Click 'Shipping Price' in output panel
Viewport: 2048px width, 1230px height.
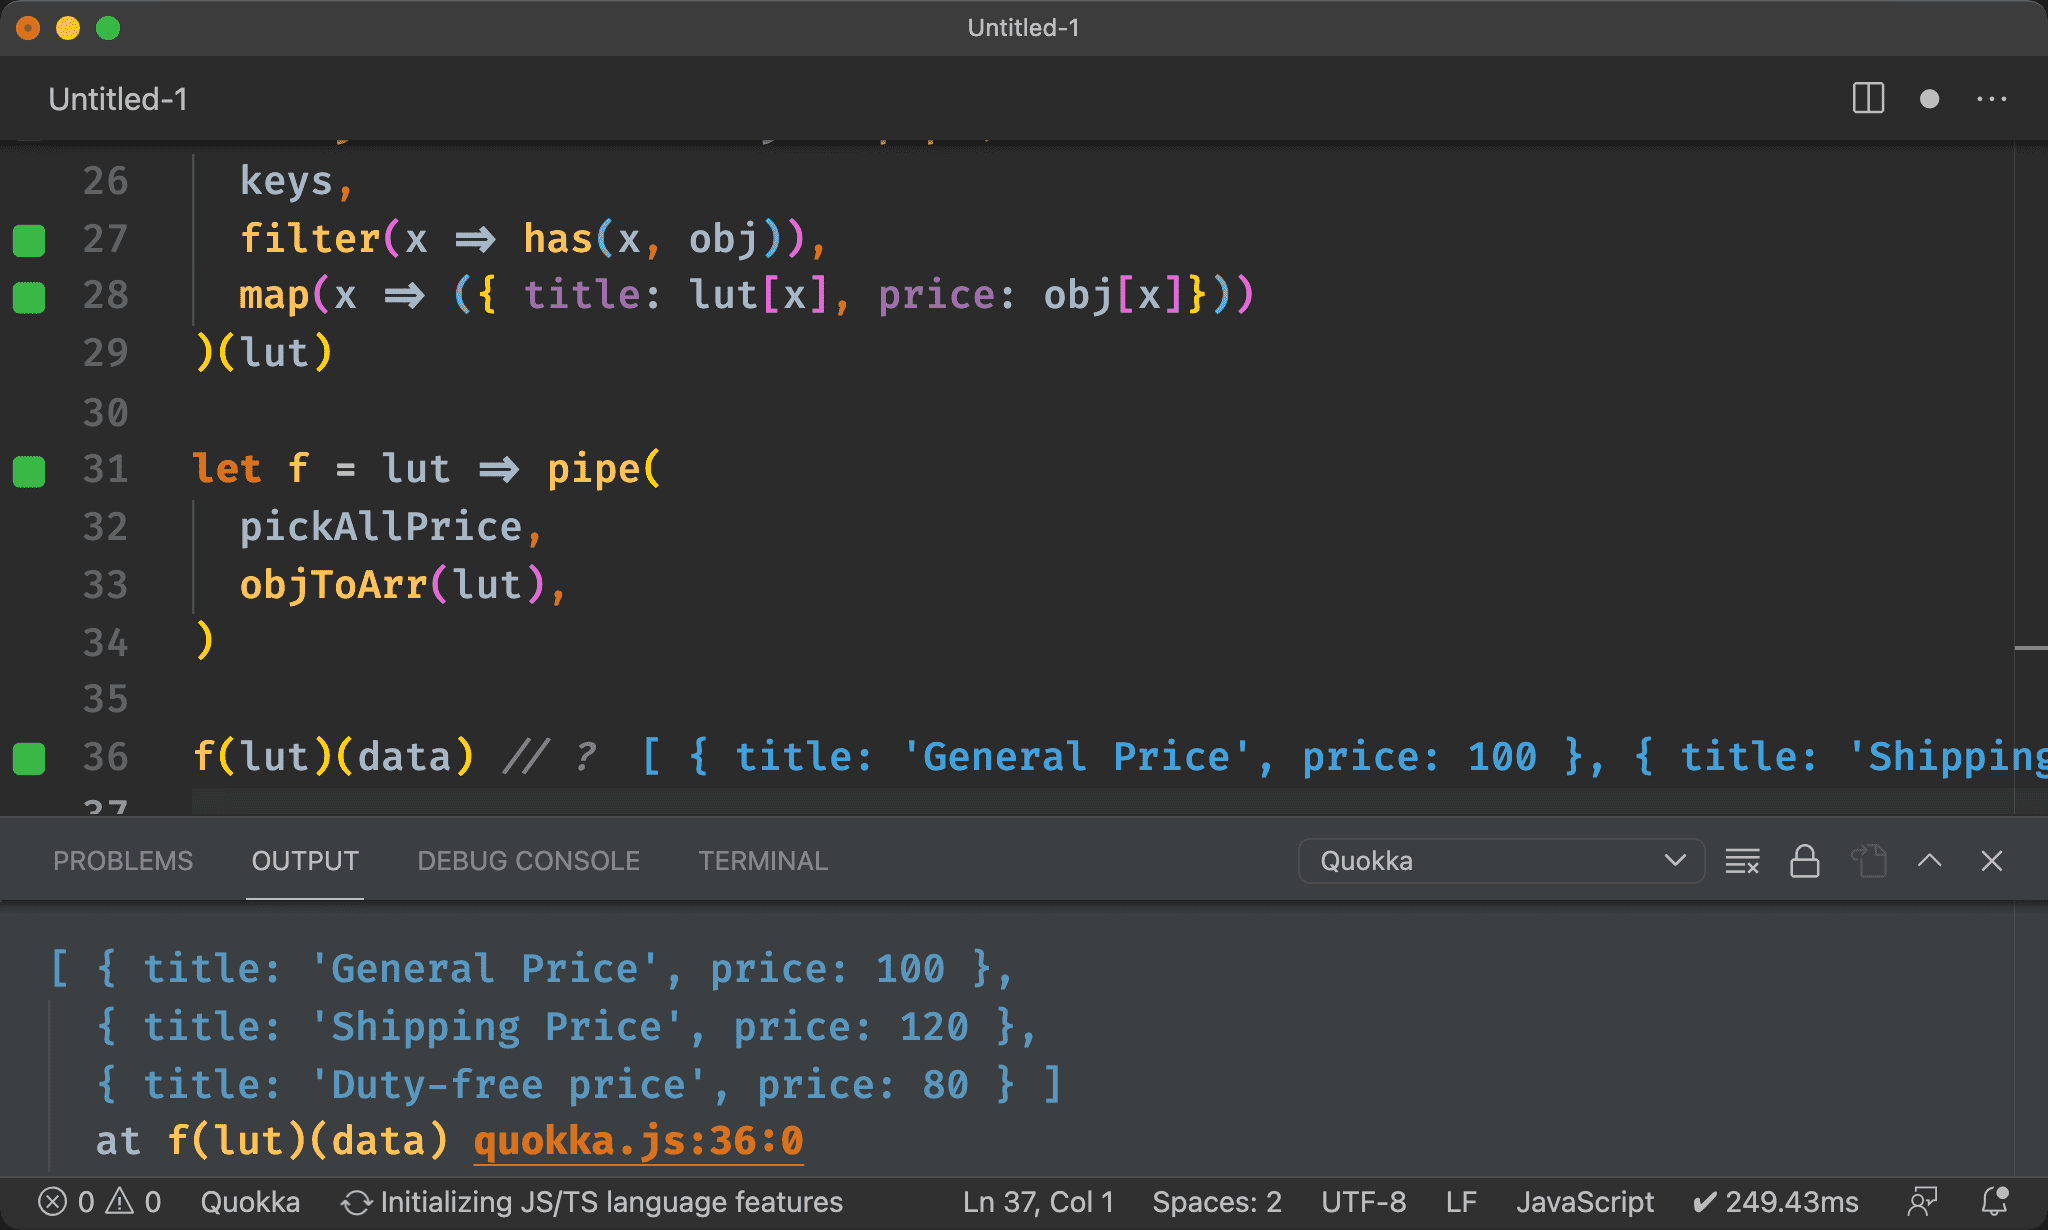click(x=497, y=1027)
